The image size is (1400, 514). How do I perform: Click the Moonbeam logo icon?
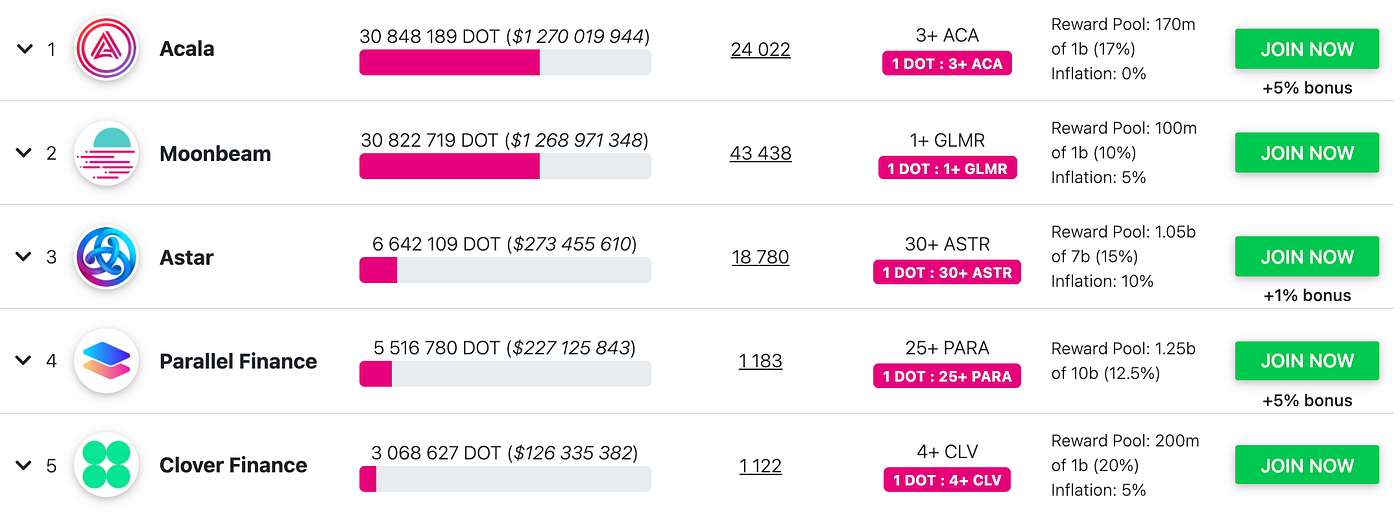pyautogui.click(x=105, y=153)
